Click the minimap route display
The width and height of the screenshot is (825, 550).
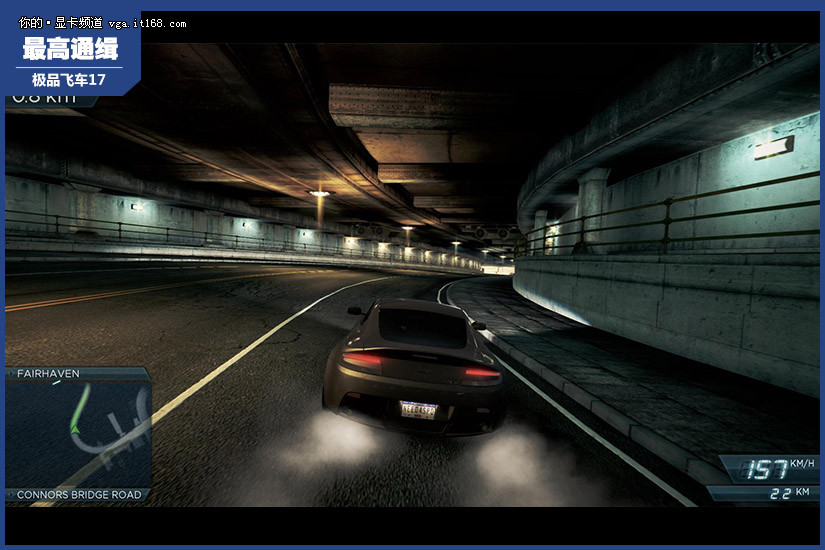coord(78,434)
